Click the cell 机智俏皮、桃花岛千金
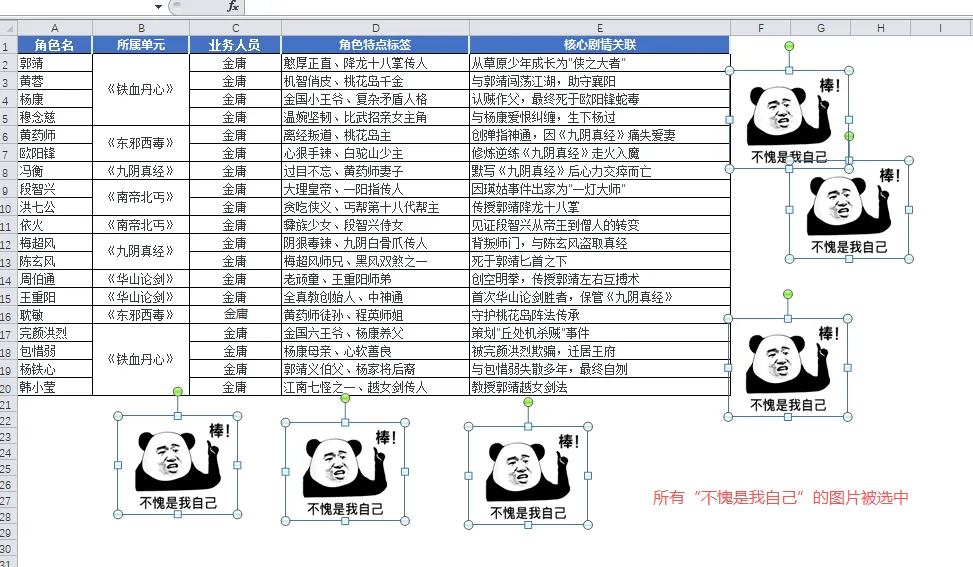The height and width of the screenshot is (567, 973). pyautogui.click(x=375, y=81)
